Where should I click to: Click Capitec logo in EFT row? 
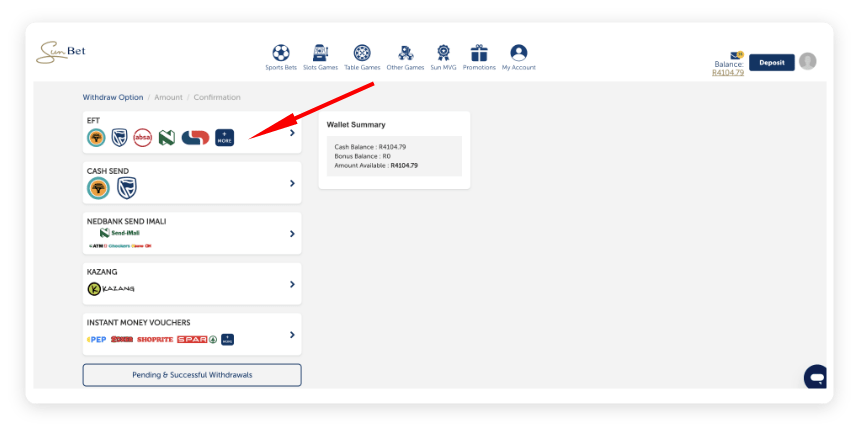(x=196, y=137)
